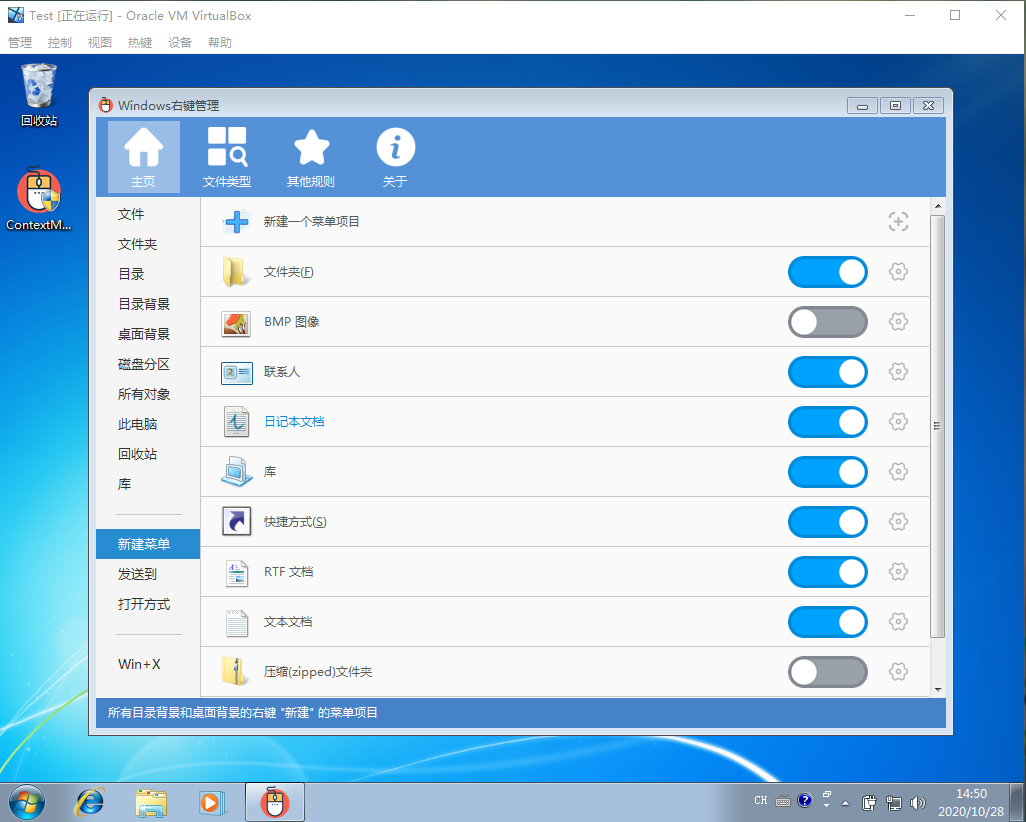Open the 文件类型 file types icon
The image size is (1026, 822).
point(227,157)
